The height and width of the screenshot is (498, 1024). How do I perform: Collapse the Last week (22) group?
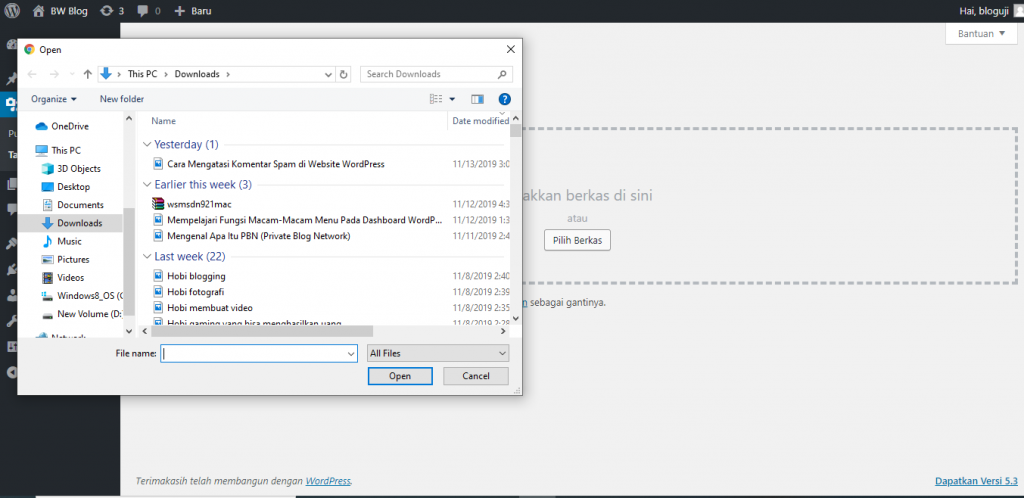[x=147, y=257]
